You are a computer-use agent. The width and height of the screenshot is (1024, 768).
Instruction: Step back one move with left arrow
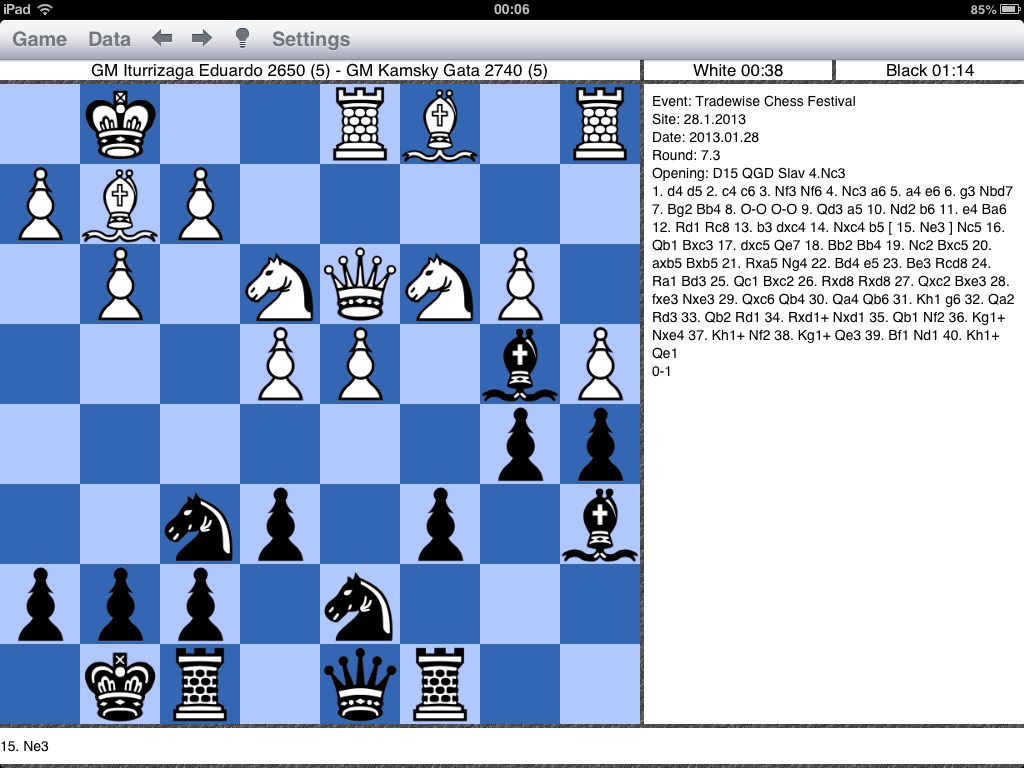pos(162,39)
